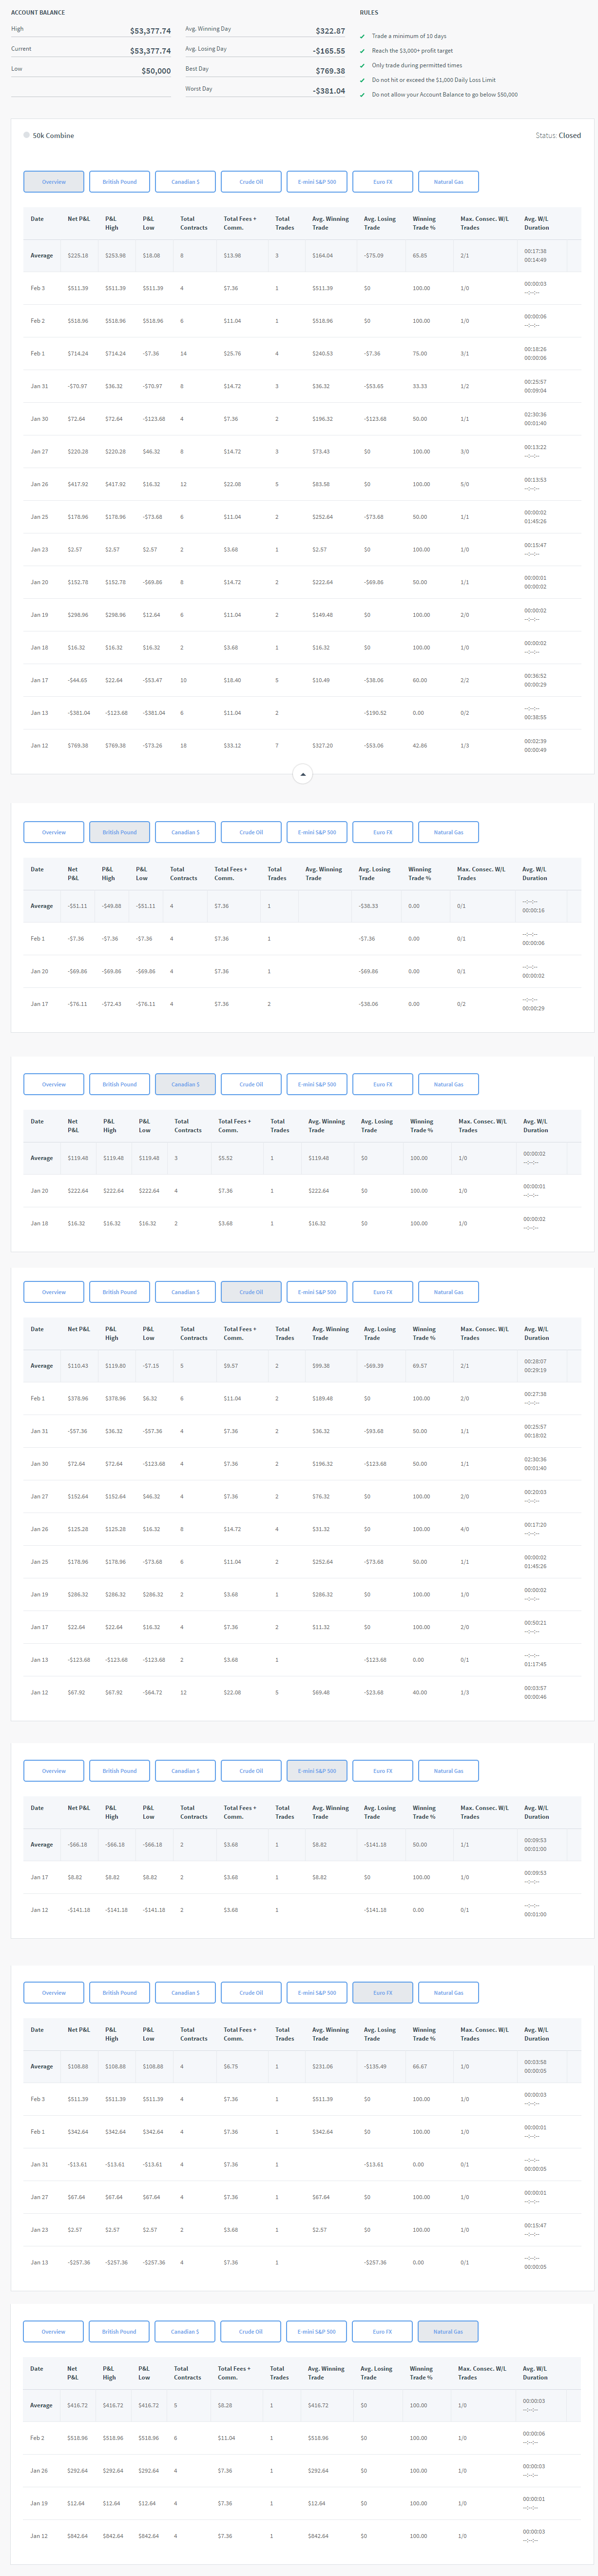This screenshot has height=2576, width=598.
Task: Click the collapse arrow below the Overview table
Action: pyautogui.click(x=302, y=774)
